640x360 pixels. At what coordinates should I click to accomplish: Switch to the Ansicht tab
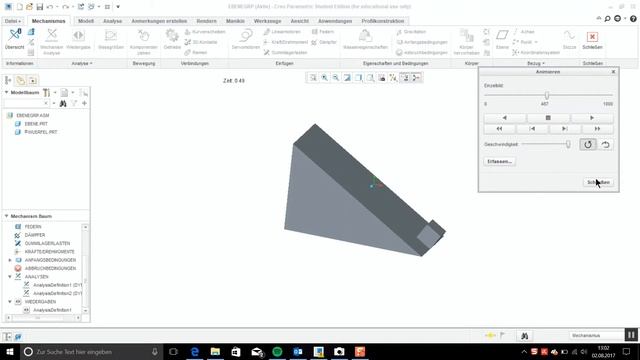point(299,21)
